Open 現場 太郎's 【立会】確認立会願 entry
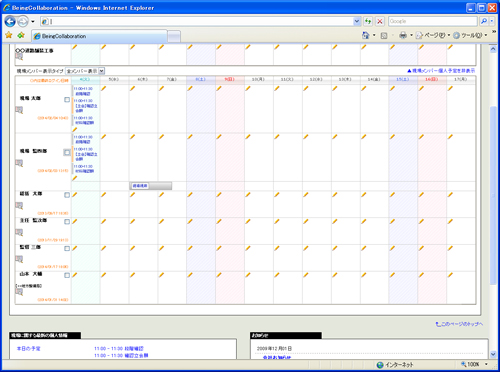Screen dimensions: 500x372 click(85, 105)
